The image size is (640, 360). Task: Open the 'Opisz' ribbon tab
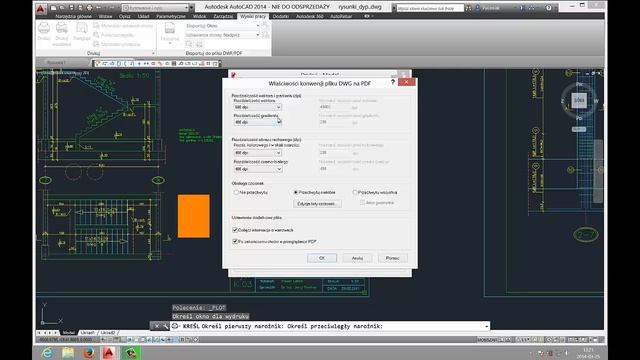click(x=124, y=16)
